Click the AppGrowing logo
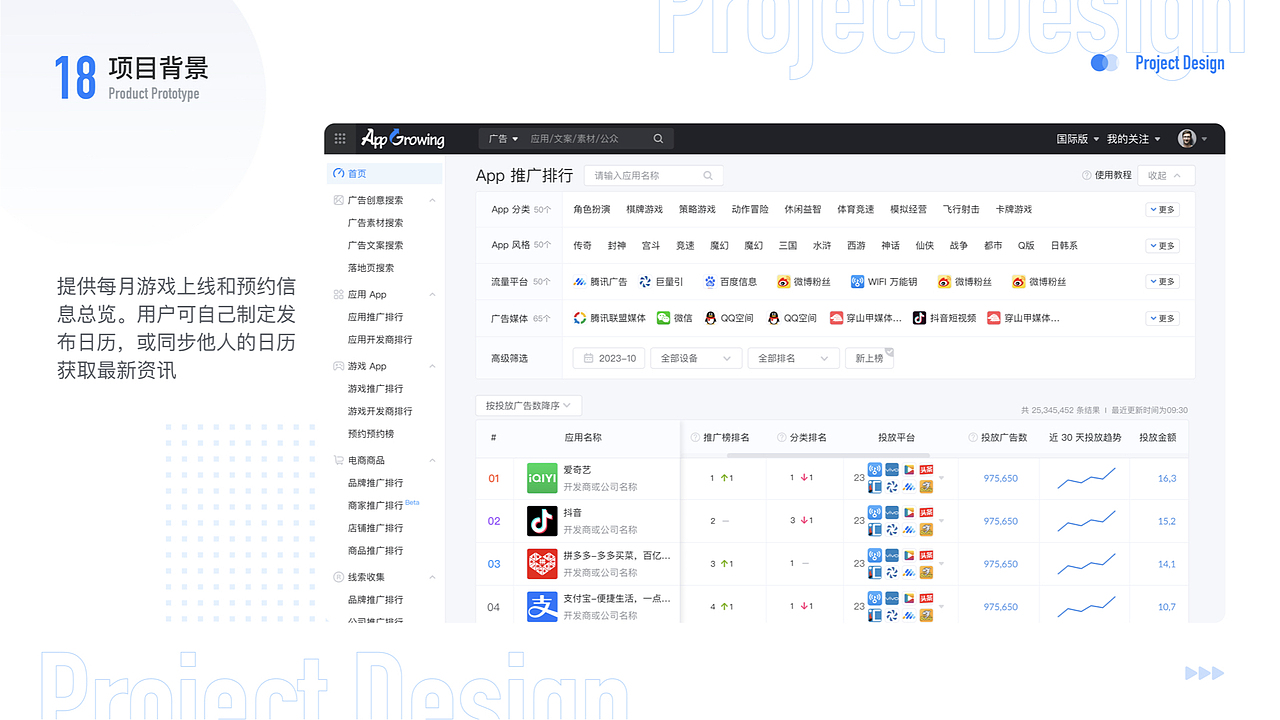 click(403, 138)
